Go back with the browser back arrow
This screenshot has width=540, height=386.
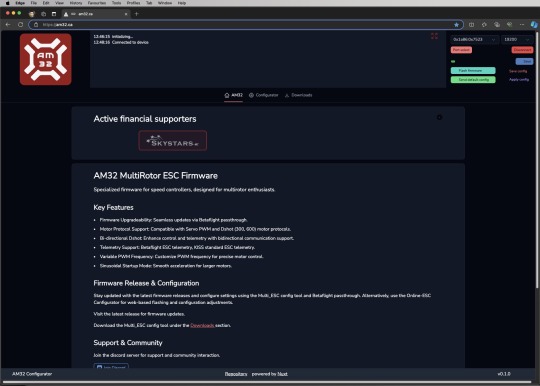[x=8, y=25]
